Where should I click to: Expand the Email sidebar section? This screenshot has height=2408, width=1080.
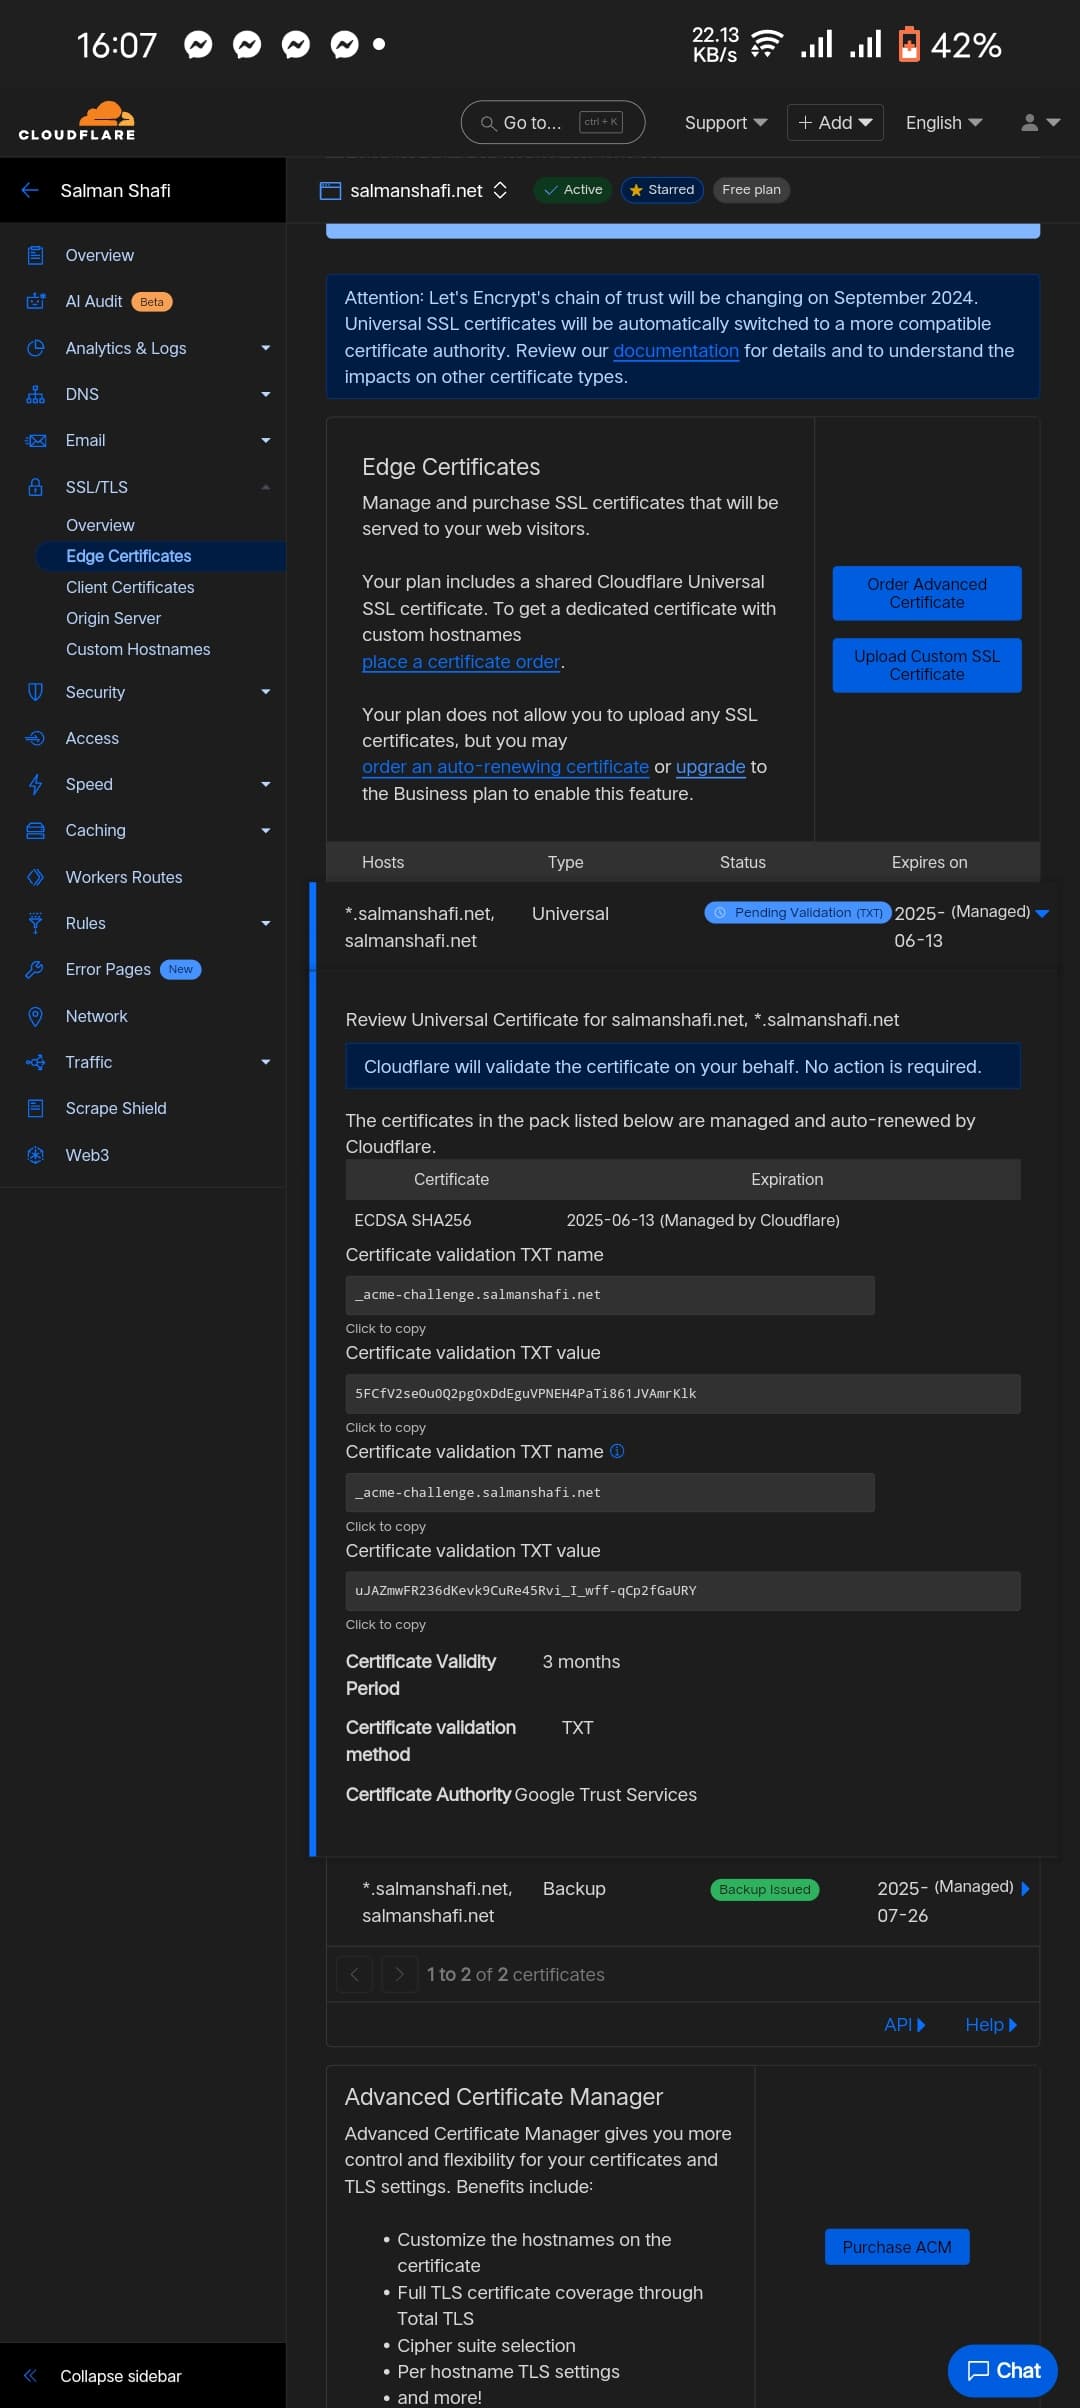click(266, 440)
